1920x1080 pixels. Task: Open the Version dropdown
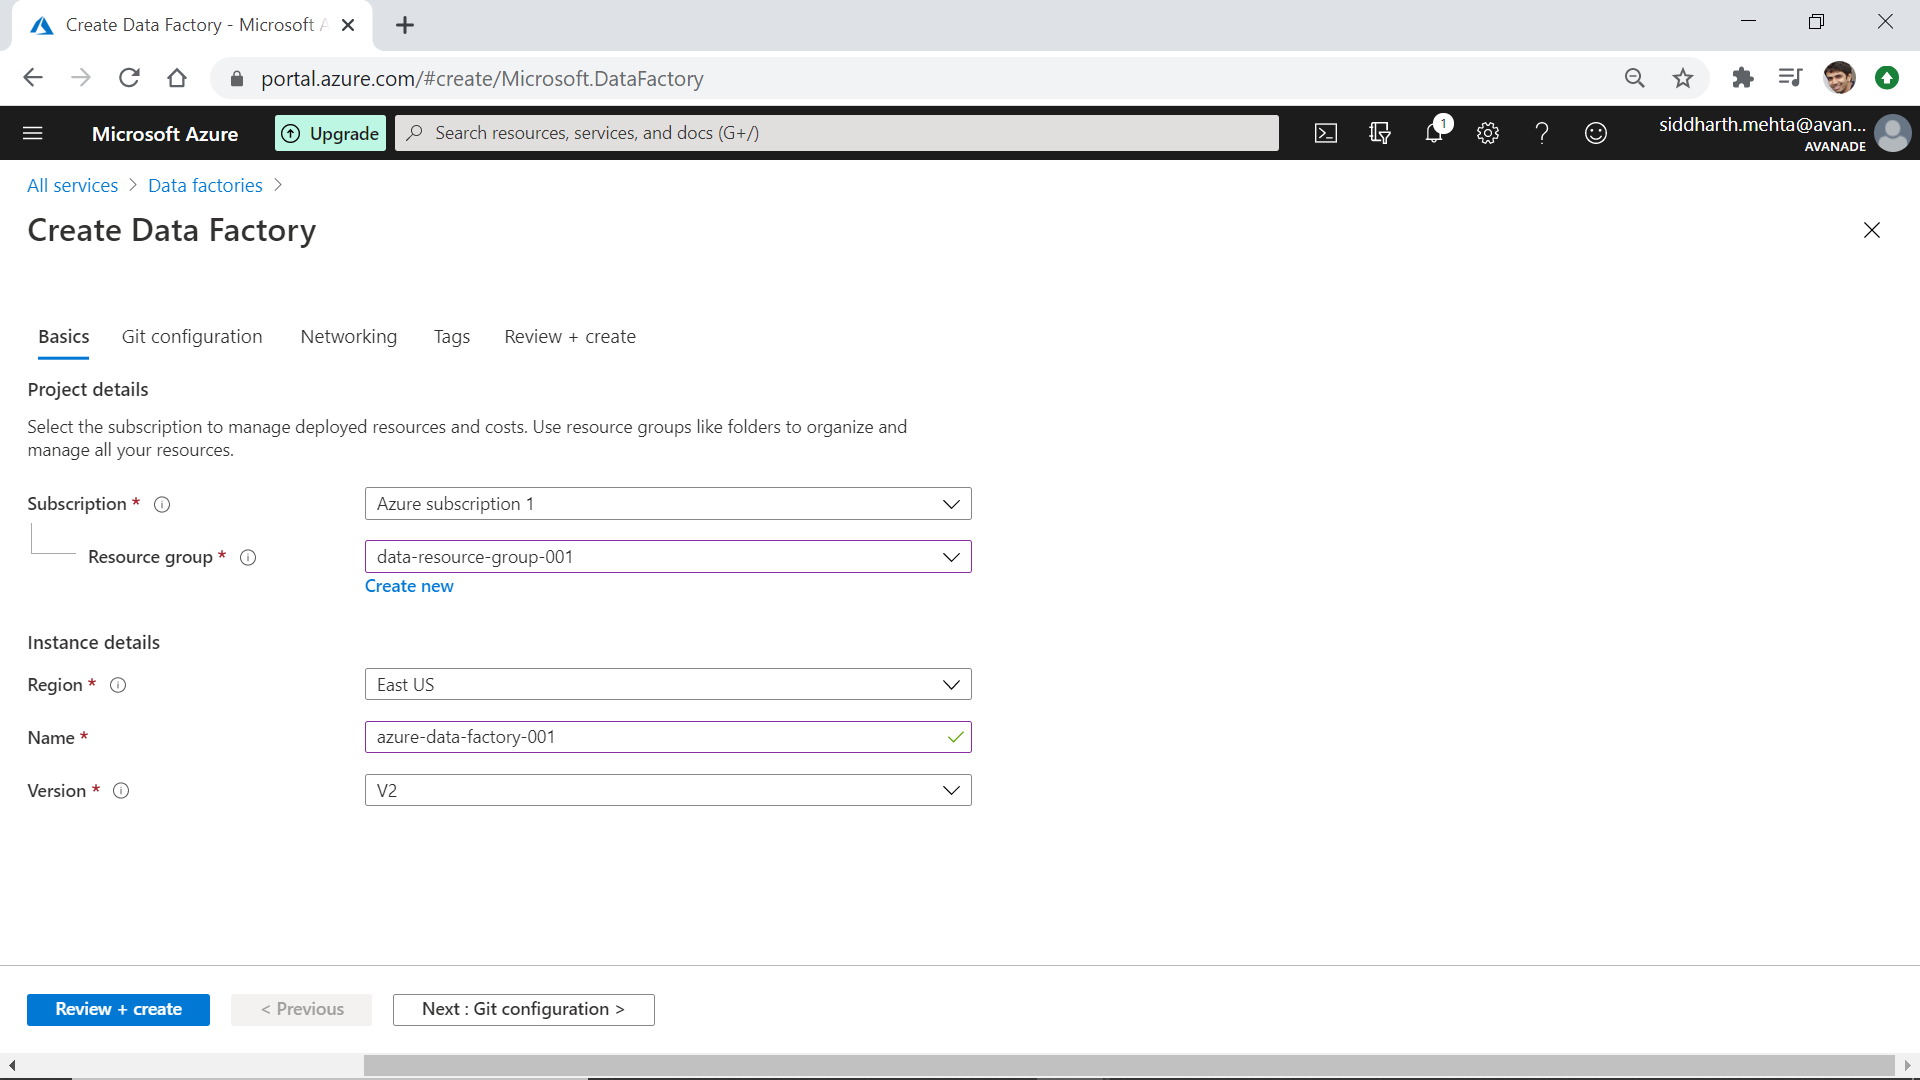667,791
